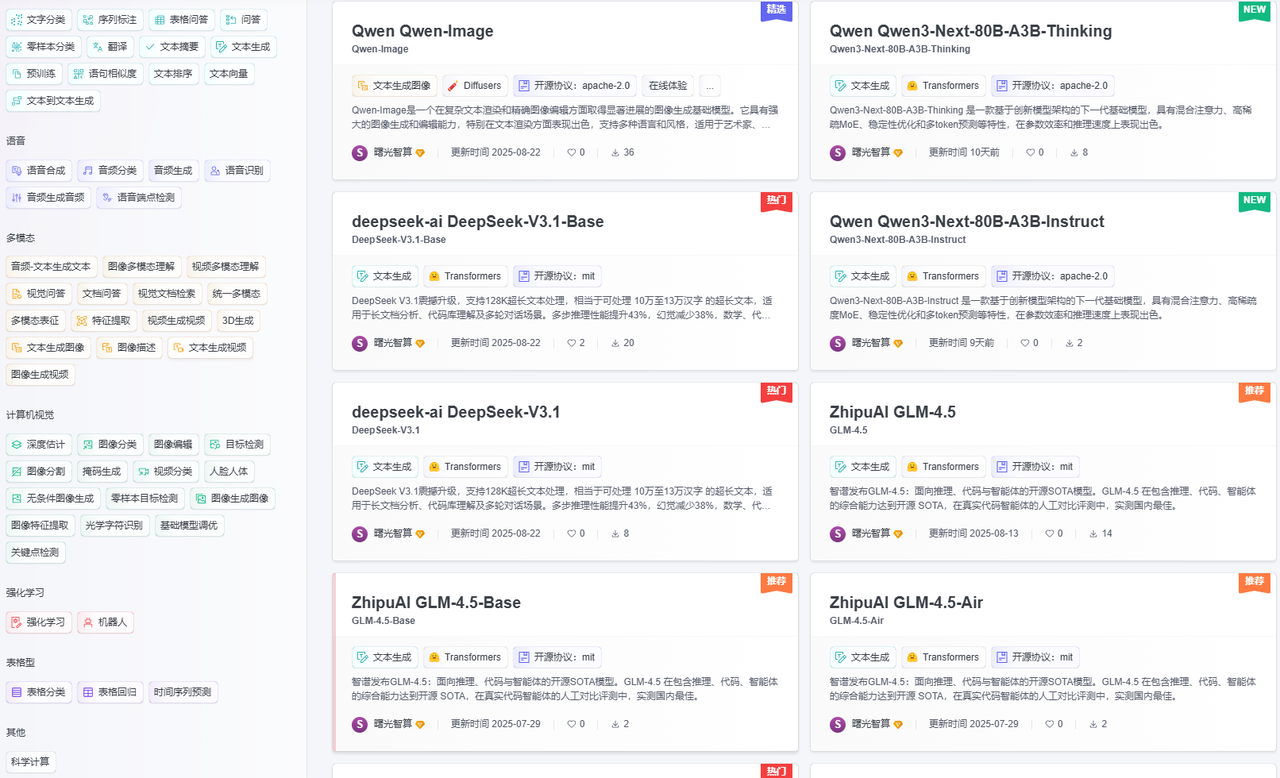Open the ZhipuAI GLM-4.5-Air title
The height and width of the screenshot is (778, 1280).
tap(906, 602)
